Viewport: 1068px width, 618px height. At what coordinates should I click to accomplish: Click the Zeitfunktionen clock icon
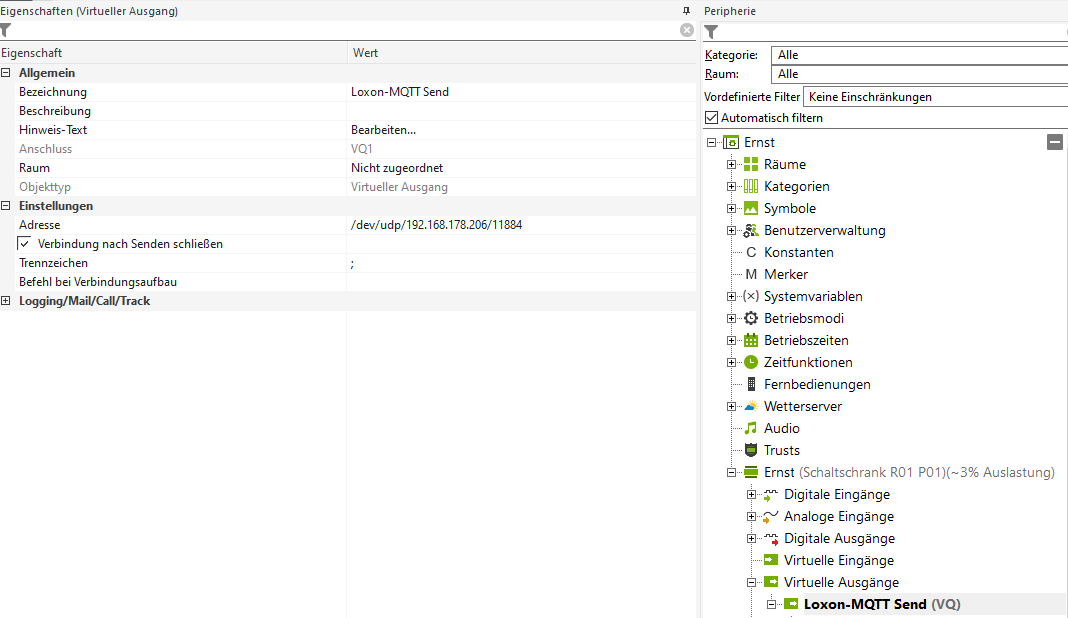click(751, 363)
